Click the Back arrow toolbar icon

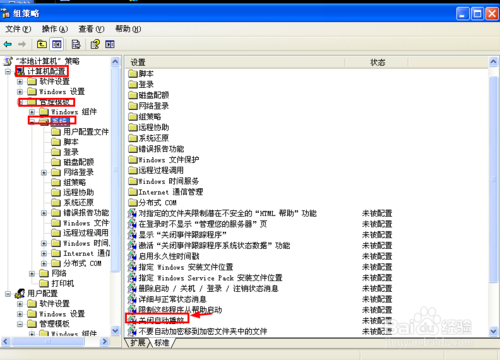pos(8,44)
